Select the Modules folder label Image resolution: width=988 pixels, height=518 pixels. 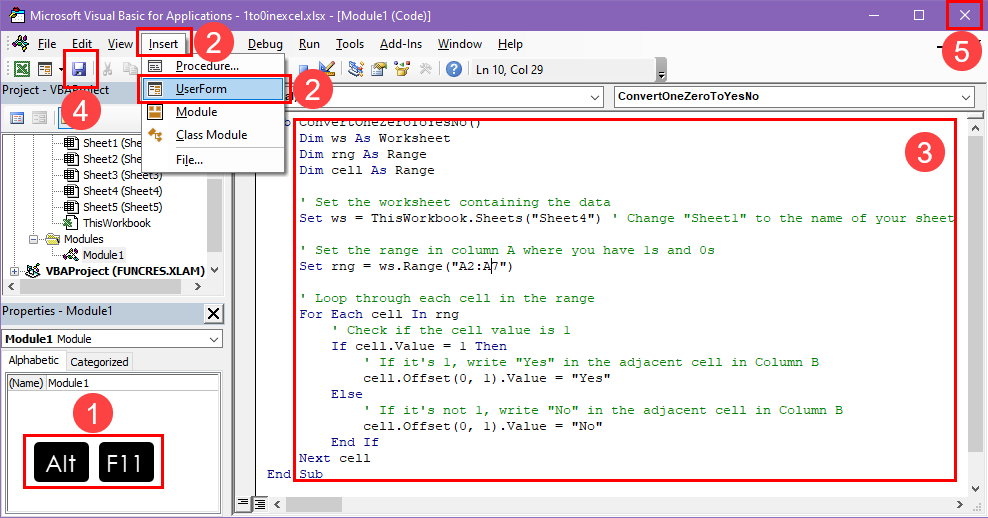[83, 239]
